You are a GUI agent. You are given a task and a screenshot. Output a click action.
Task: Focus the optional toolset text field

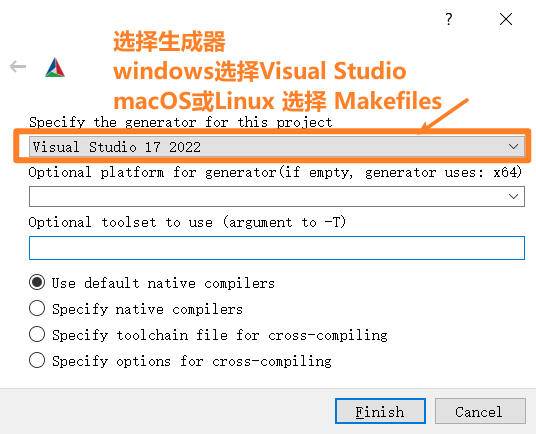point(277,248)
